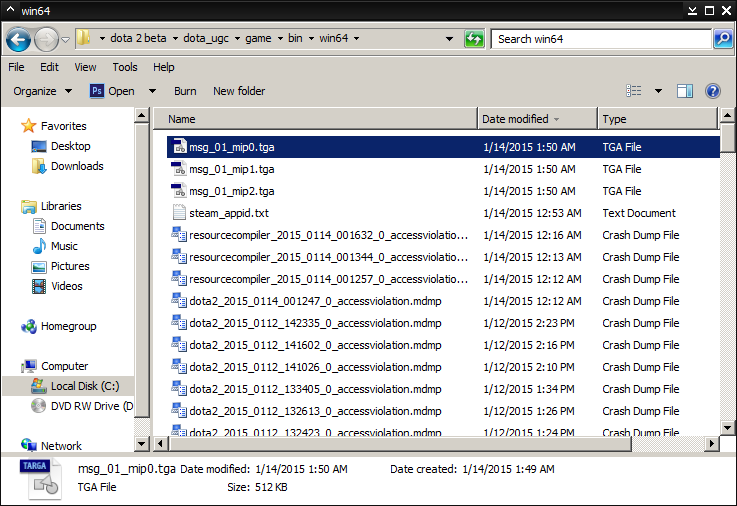Screen dimensions: 737x506
Task: Open the Downloads folder in Favorites
Action: click(x=40, y=166)
